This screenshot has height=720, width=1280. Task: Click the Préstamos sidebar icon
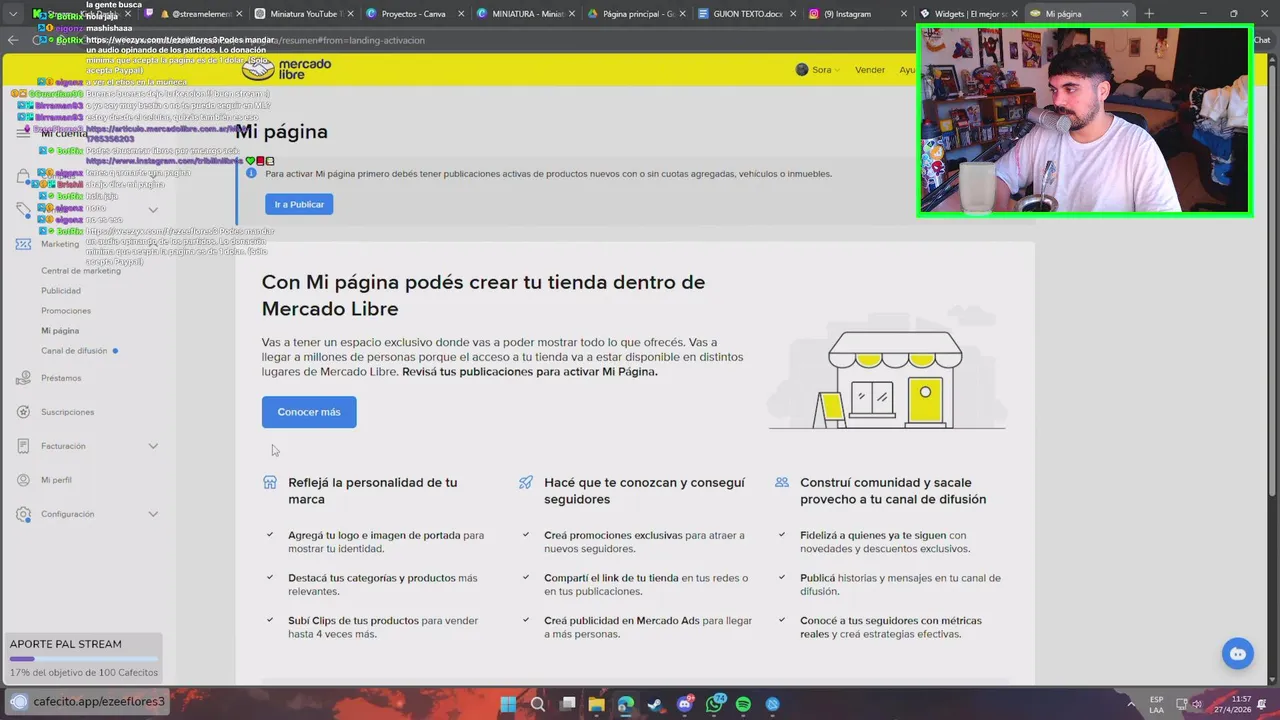click(x=23, y=378)
